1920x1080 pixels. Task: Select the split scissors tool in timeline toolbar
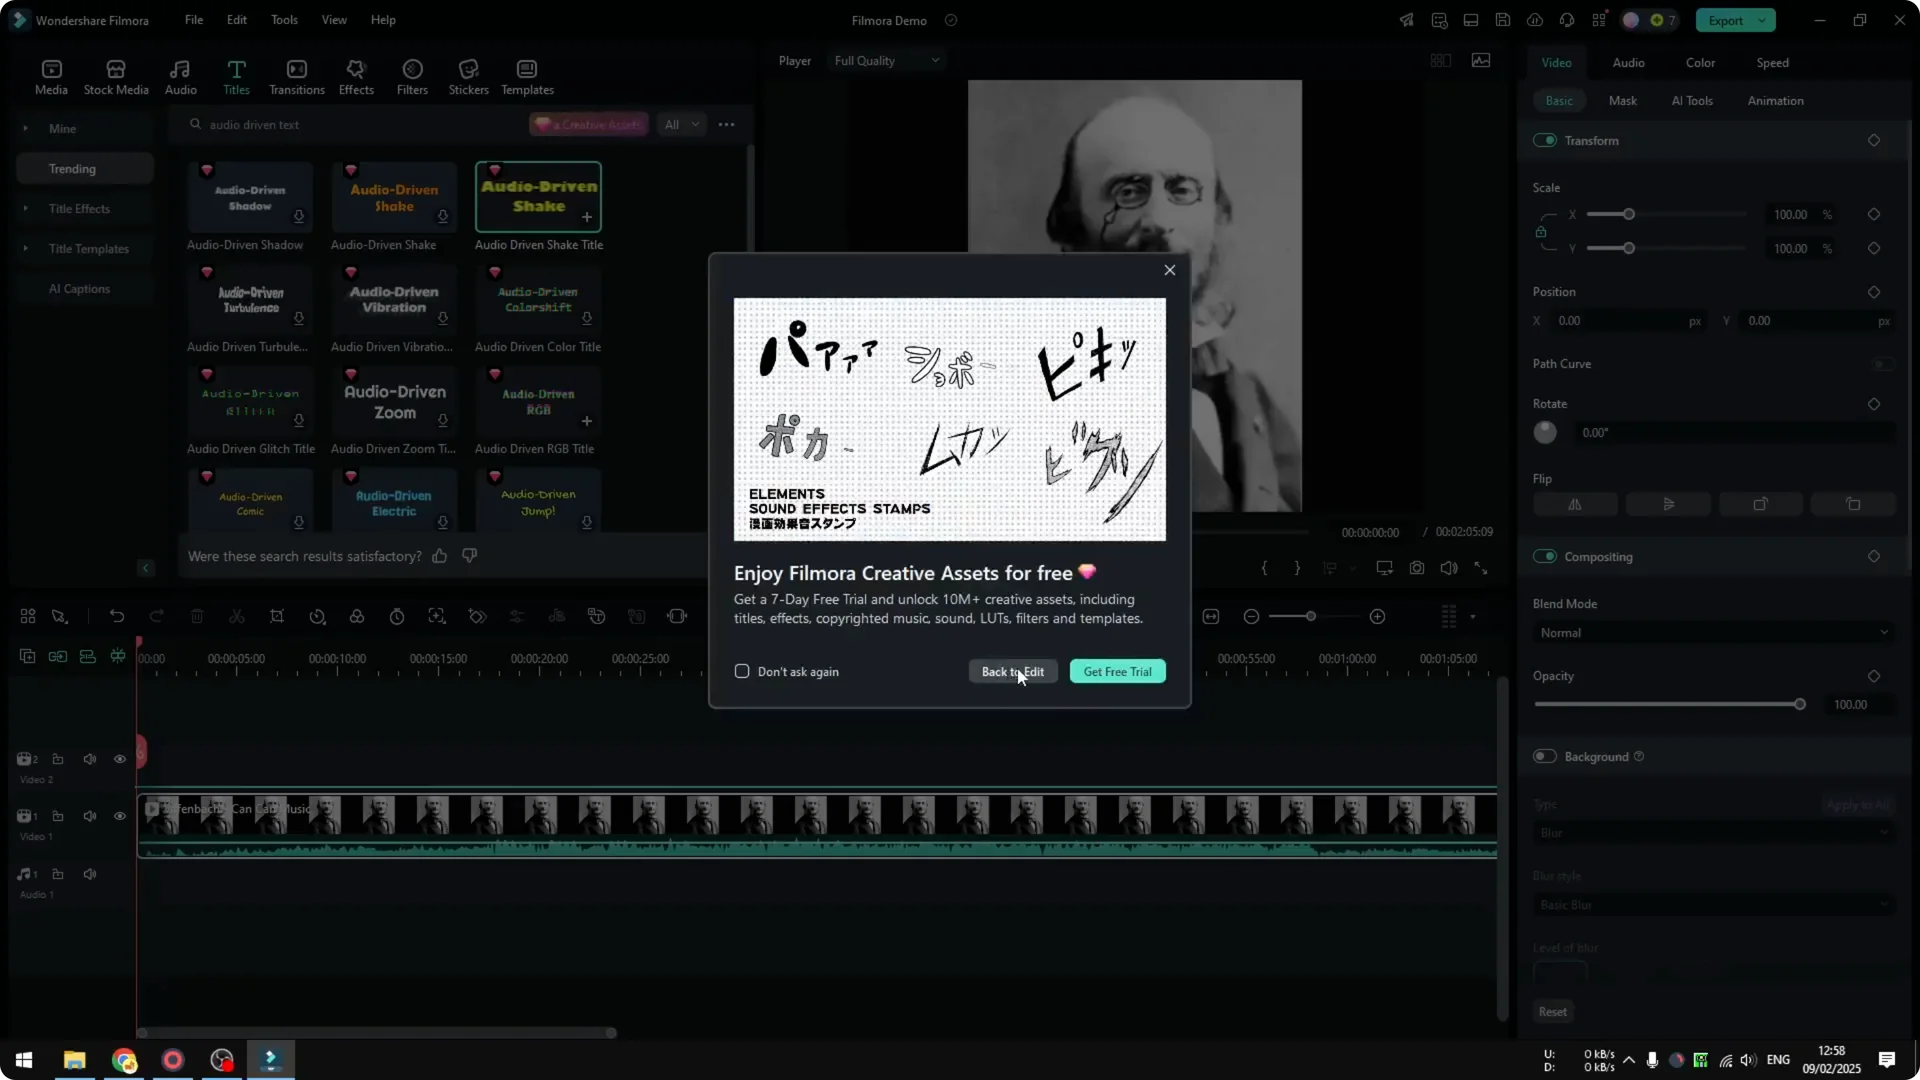pos(237,616)
